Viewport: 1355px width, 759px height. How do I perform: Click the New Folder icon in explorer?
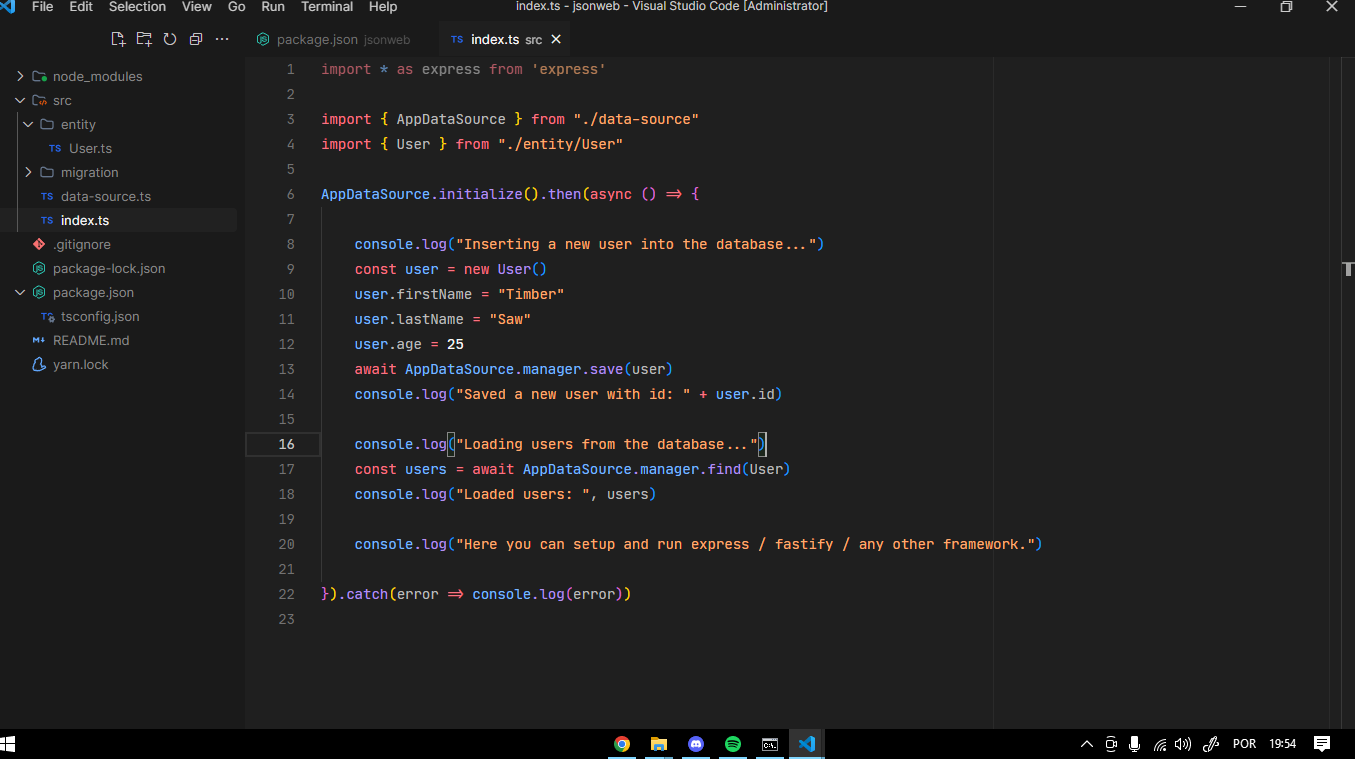144,39
